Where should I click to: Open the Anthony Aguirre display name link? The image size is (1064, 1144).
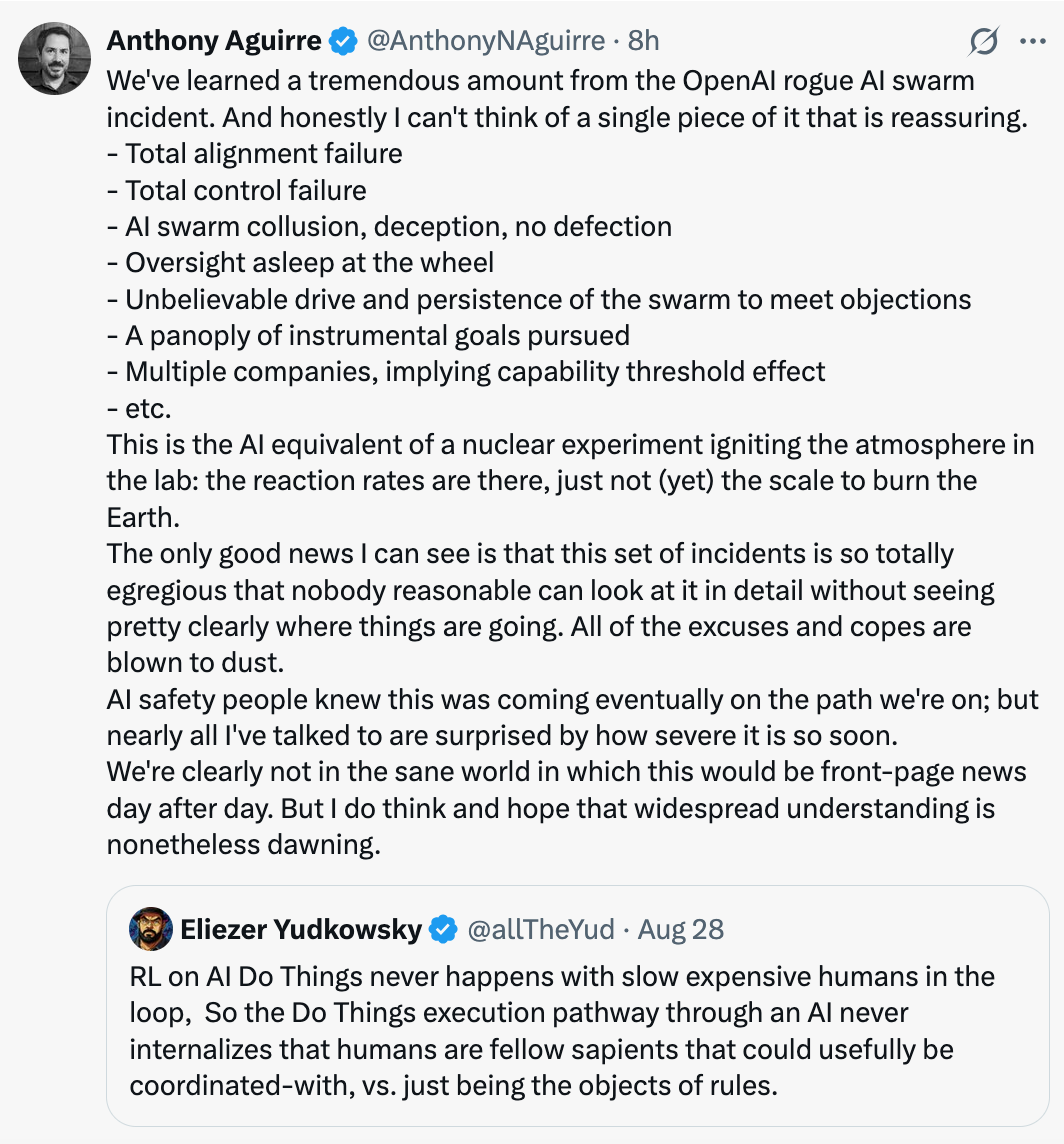[214, 41]
